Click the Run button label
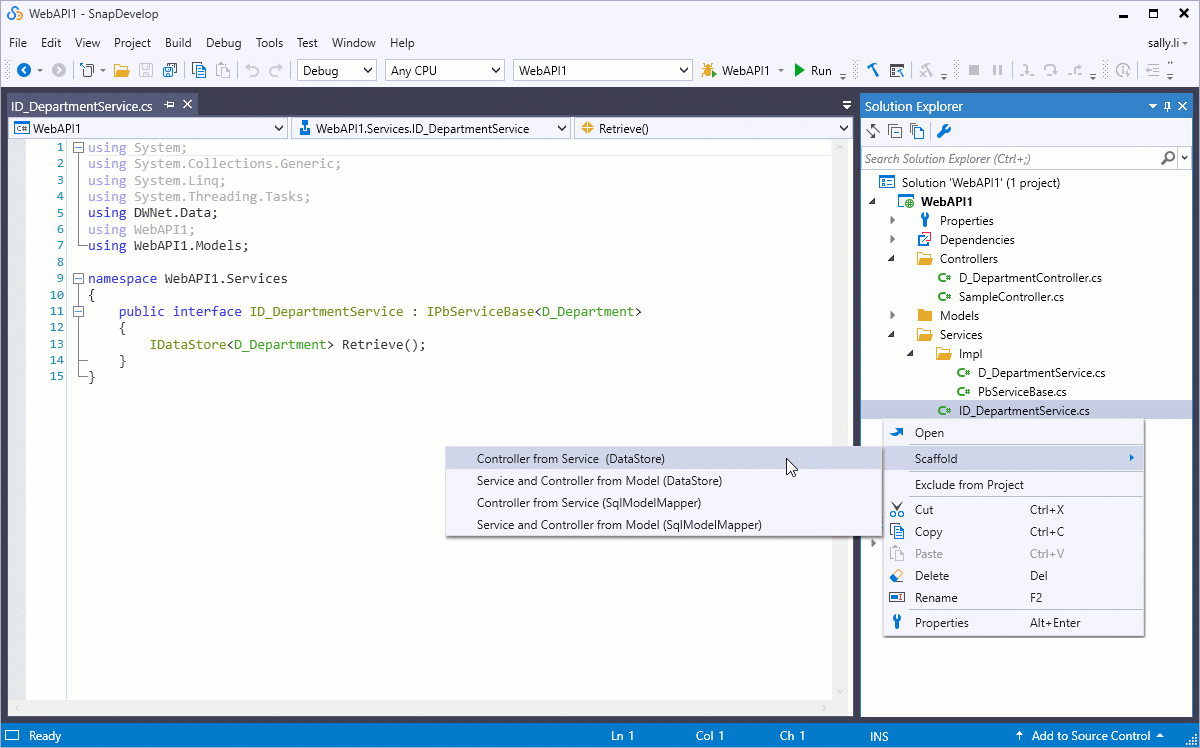The height and width of the screenshot is (748, 1200). pyautogui.click(x=821, y=70)
